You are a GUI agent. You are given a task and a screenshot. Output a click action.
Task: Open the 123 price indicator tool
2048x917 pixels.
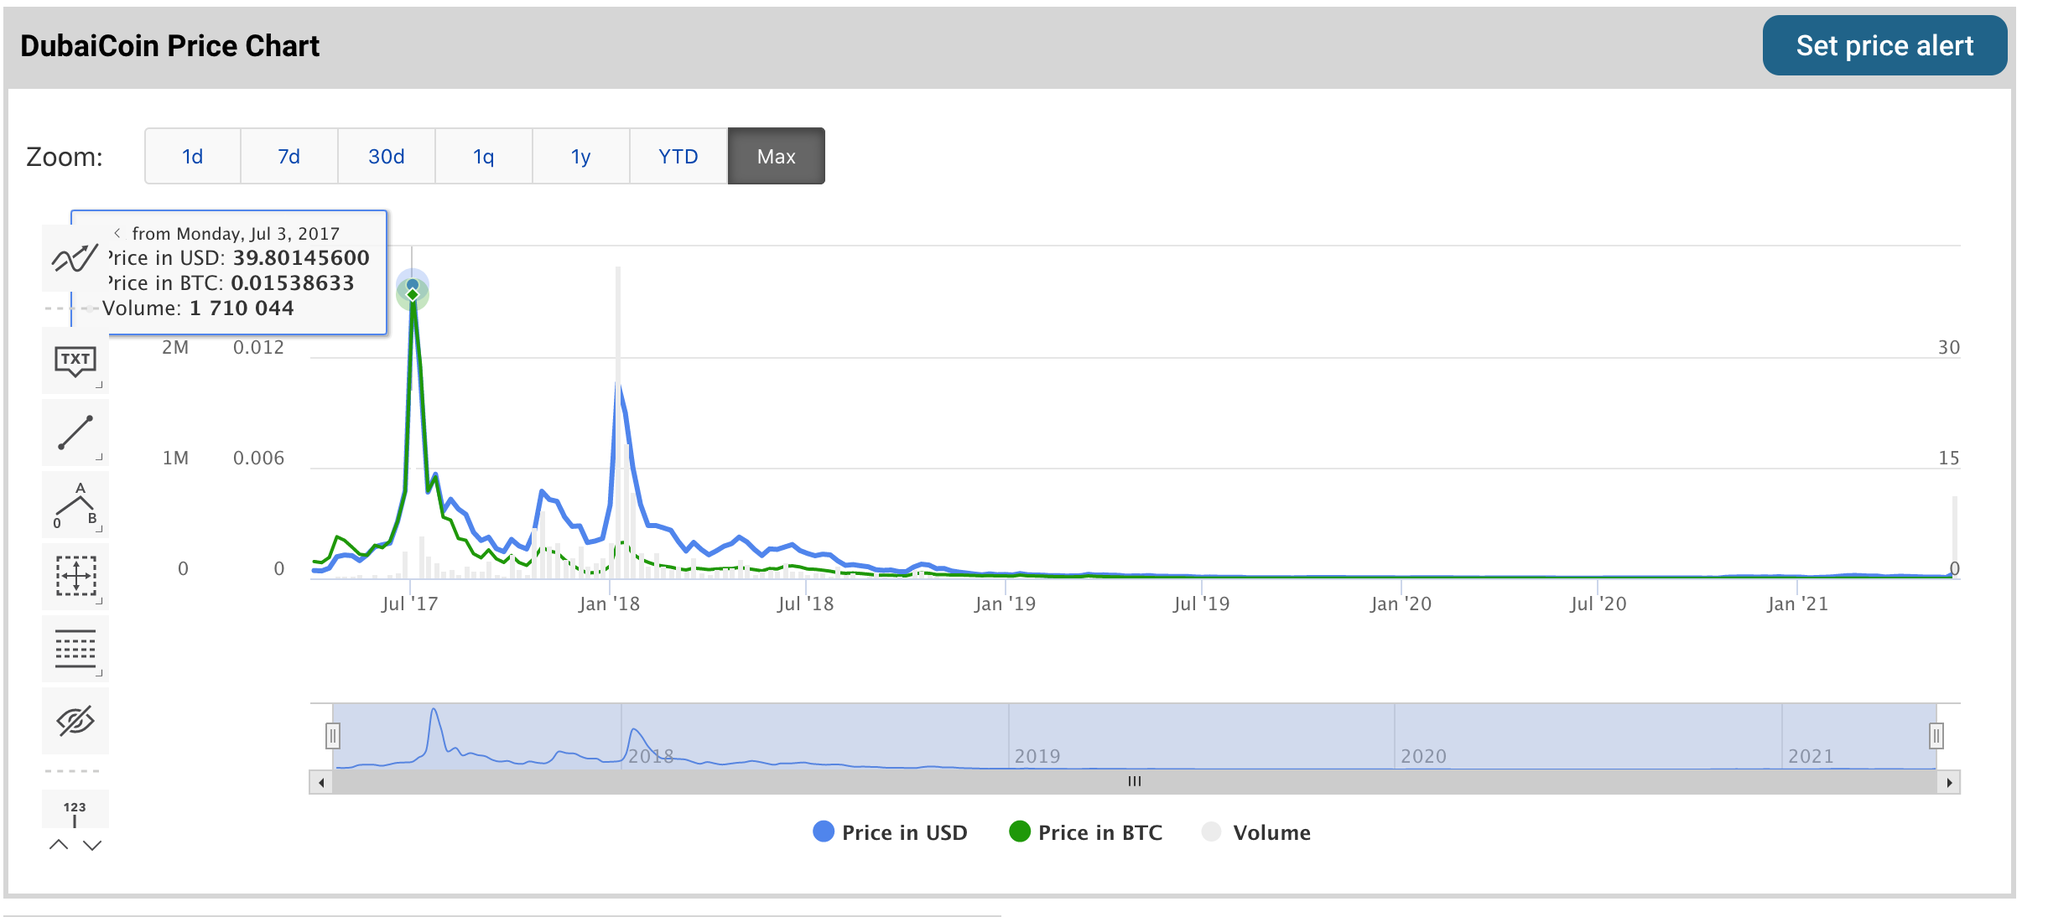pos(75,810)
